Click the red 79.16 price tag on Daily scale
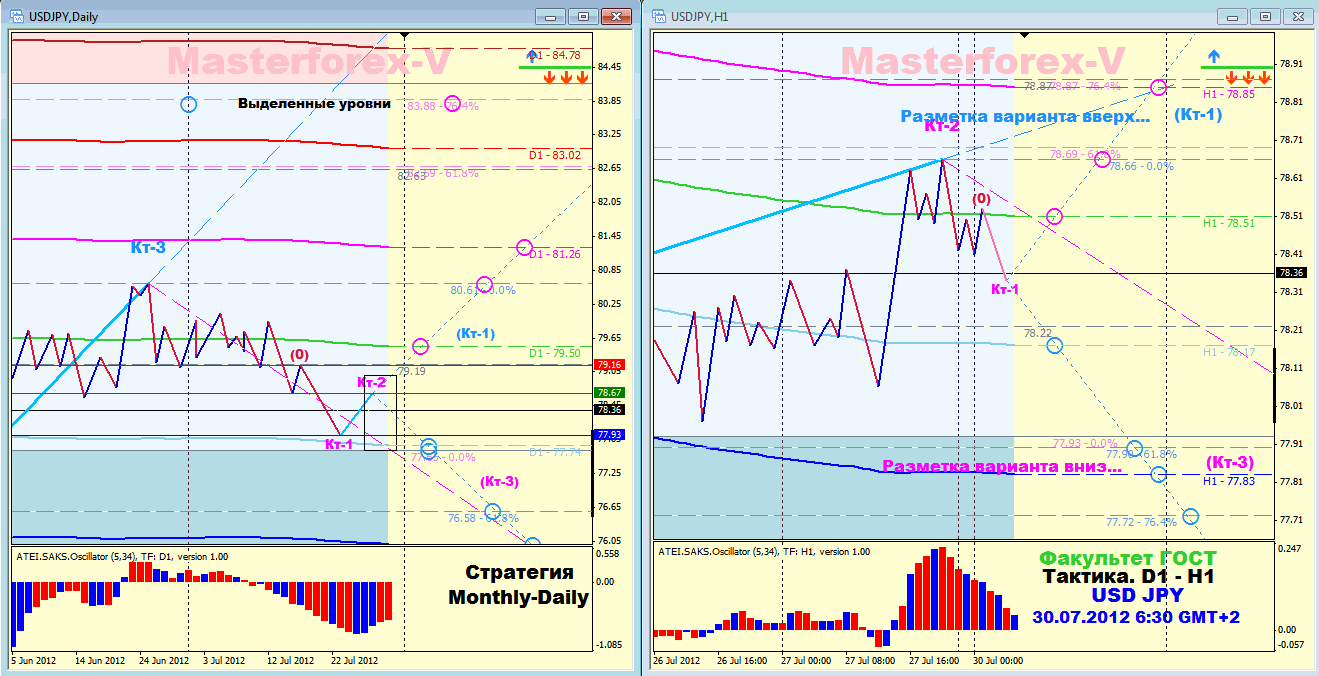This screenshot has height=676, width=1319. tap(609, 365)
